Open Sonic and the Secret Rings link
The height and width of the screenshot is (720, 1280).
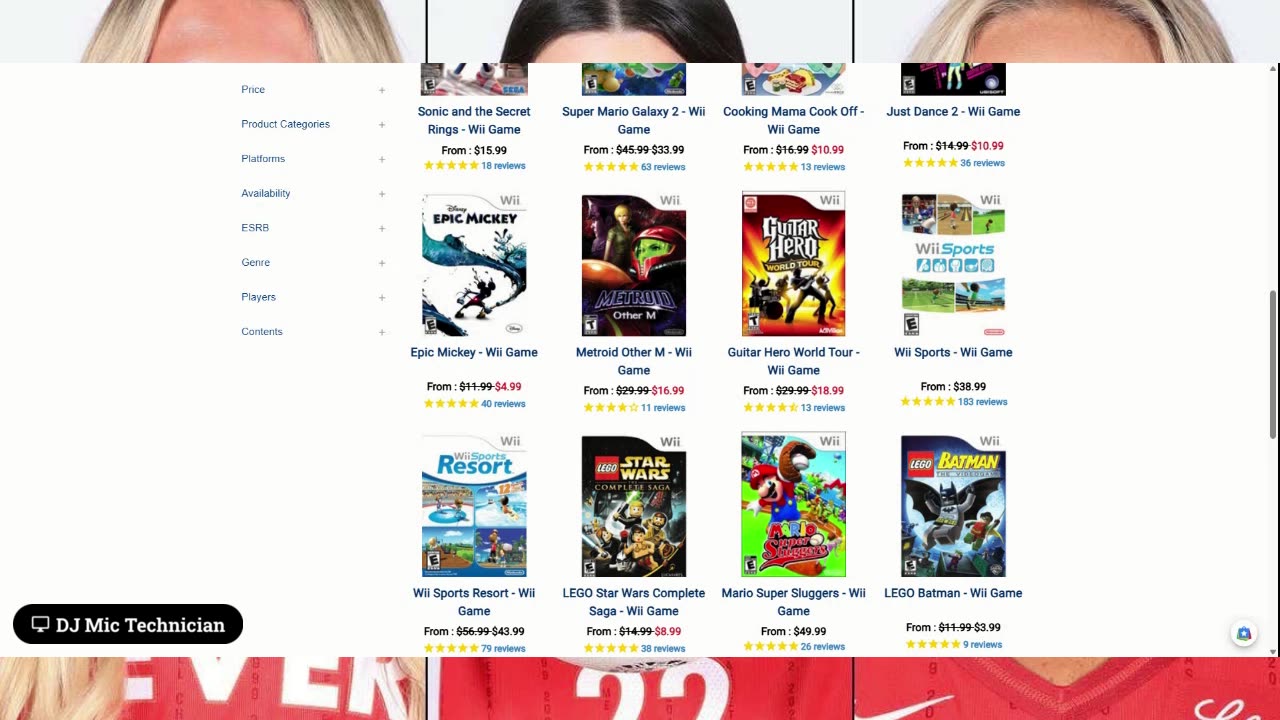[474, 120]
